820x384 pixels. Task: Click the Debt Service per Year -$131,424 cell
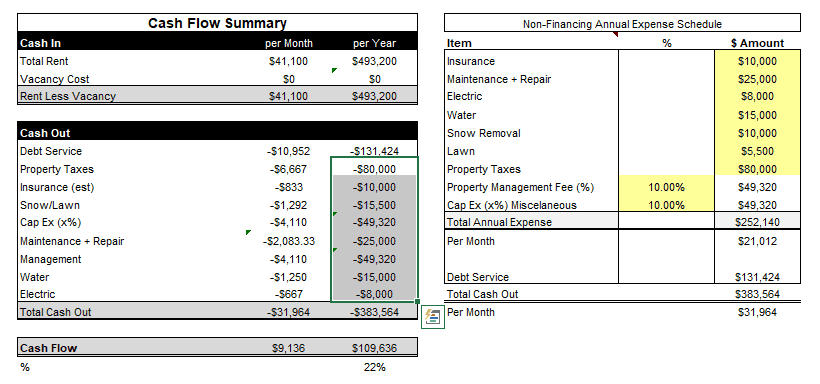point(374,151)
